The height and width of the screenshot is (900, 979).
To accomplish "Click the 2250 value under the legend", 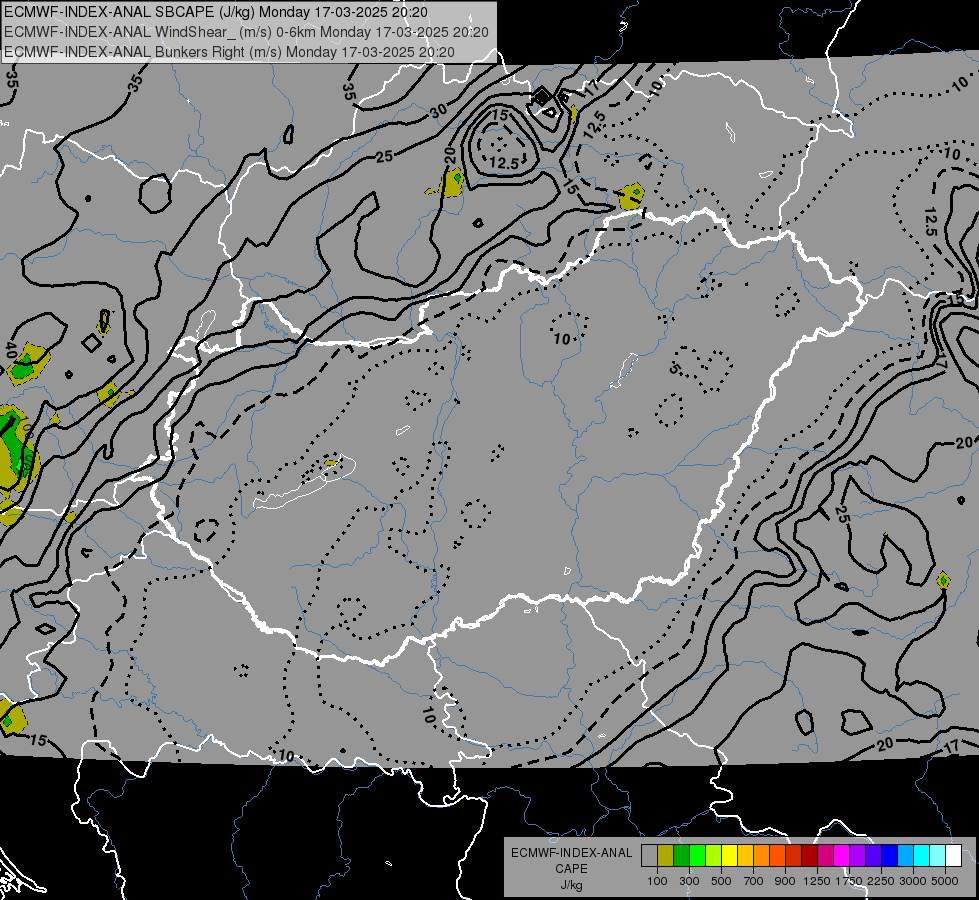I will pyautogui.click(x=880, y=881).
